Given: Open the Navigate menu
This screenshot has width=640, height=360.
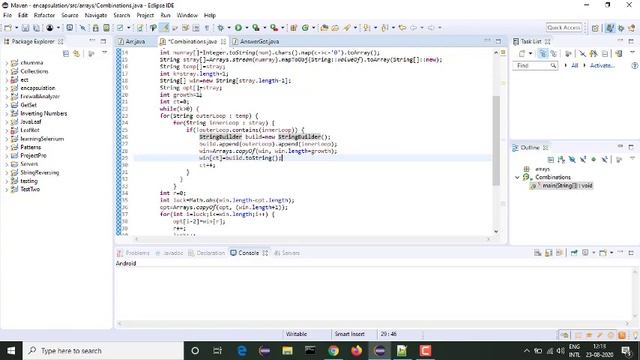Looking at the screenshot, I should click(x=96, y=15).
